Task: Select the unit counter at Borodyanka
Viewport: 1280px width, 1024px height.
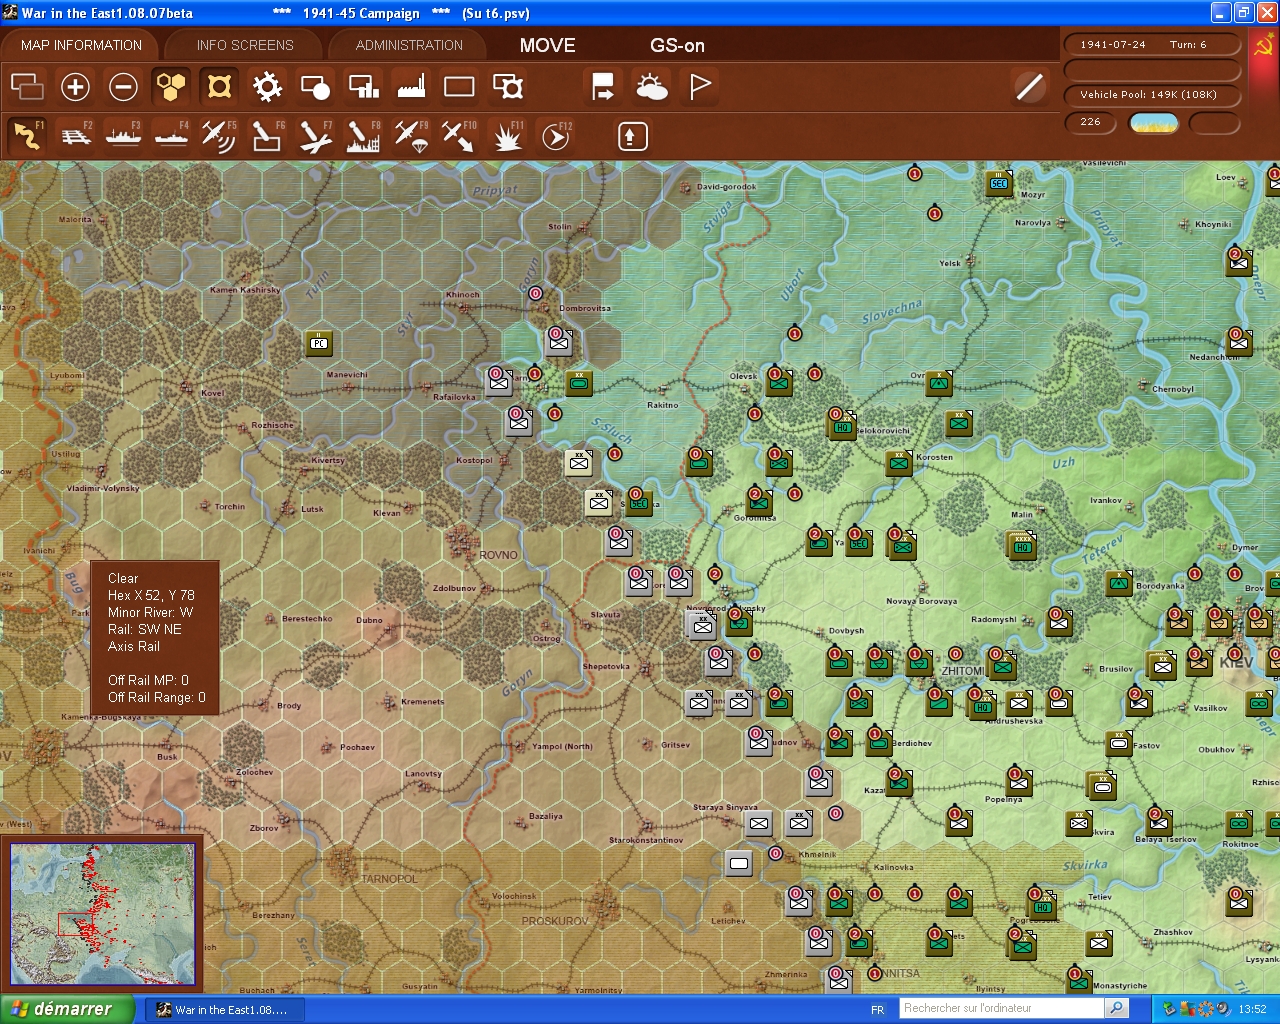Action: point(1119,583)
